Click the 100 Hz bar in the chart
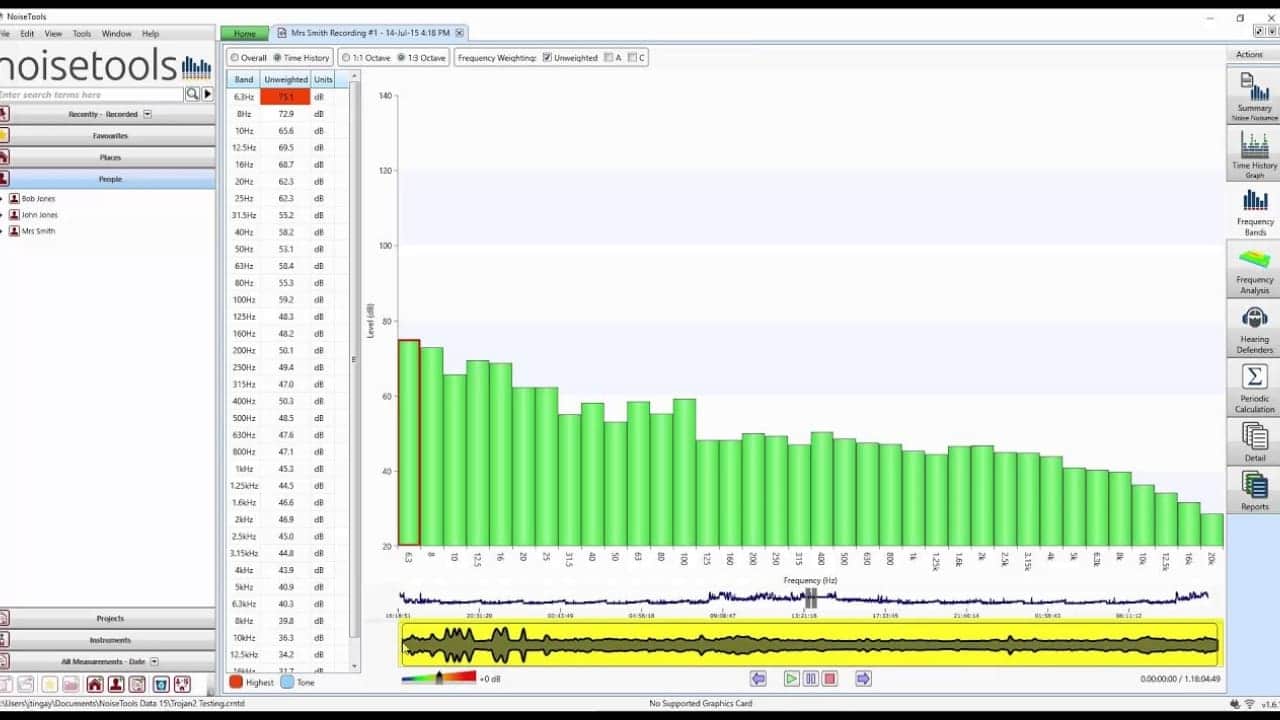 684,472
